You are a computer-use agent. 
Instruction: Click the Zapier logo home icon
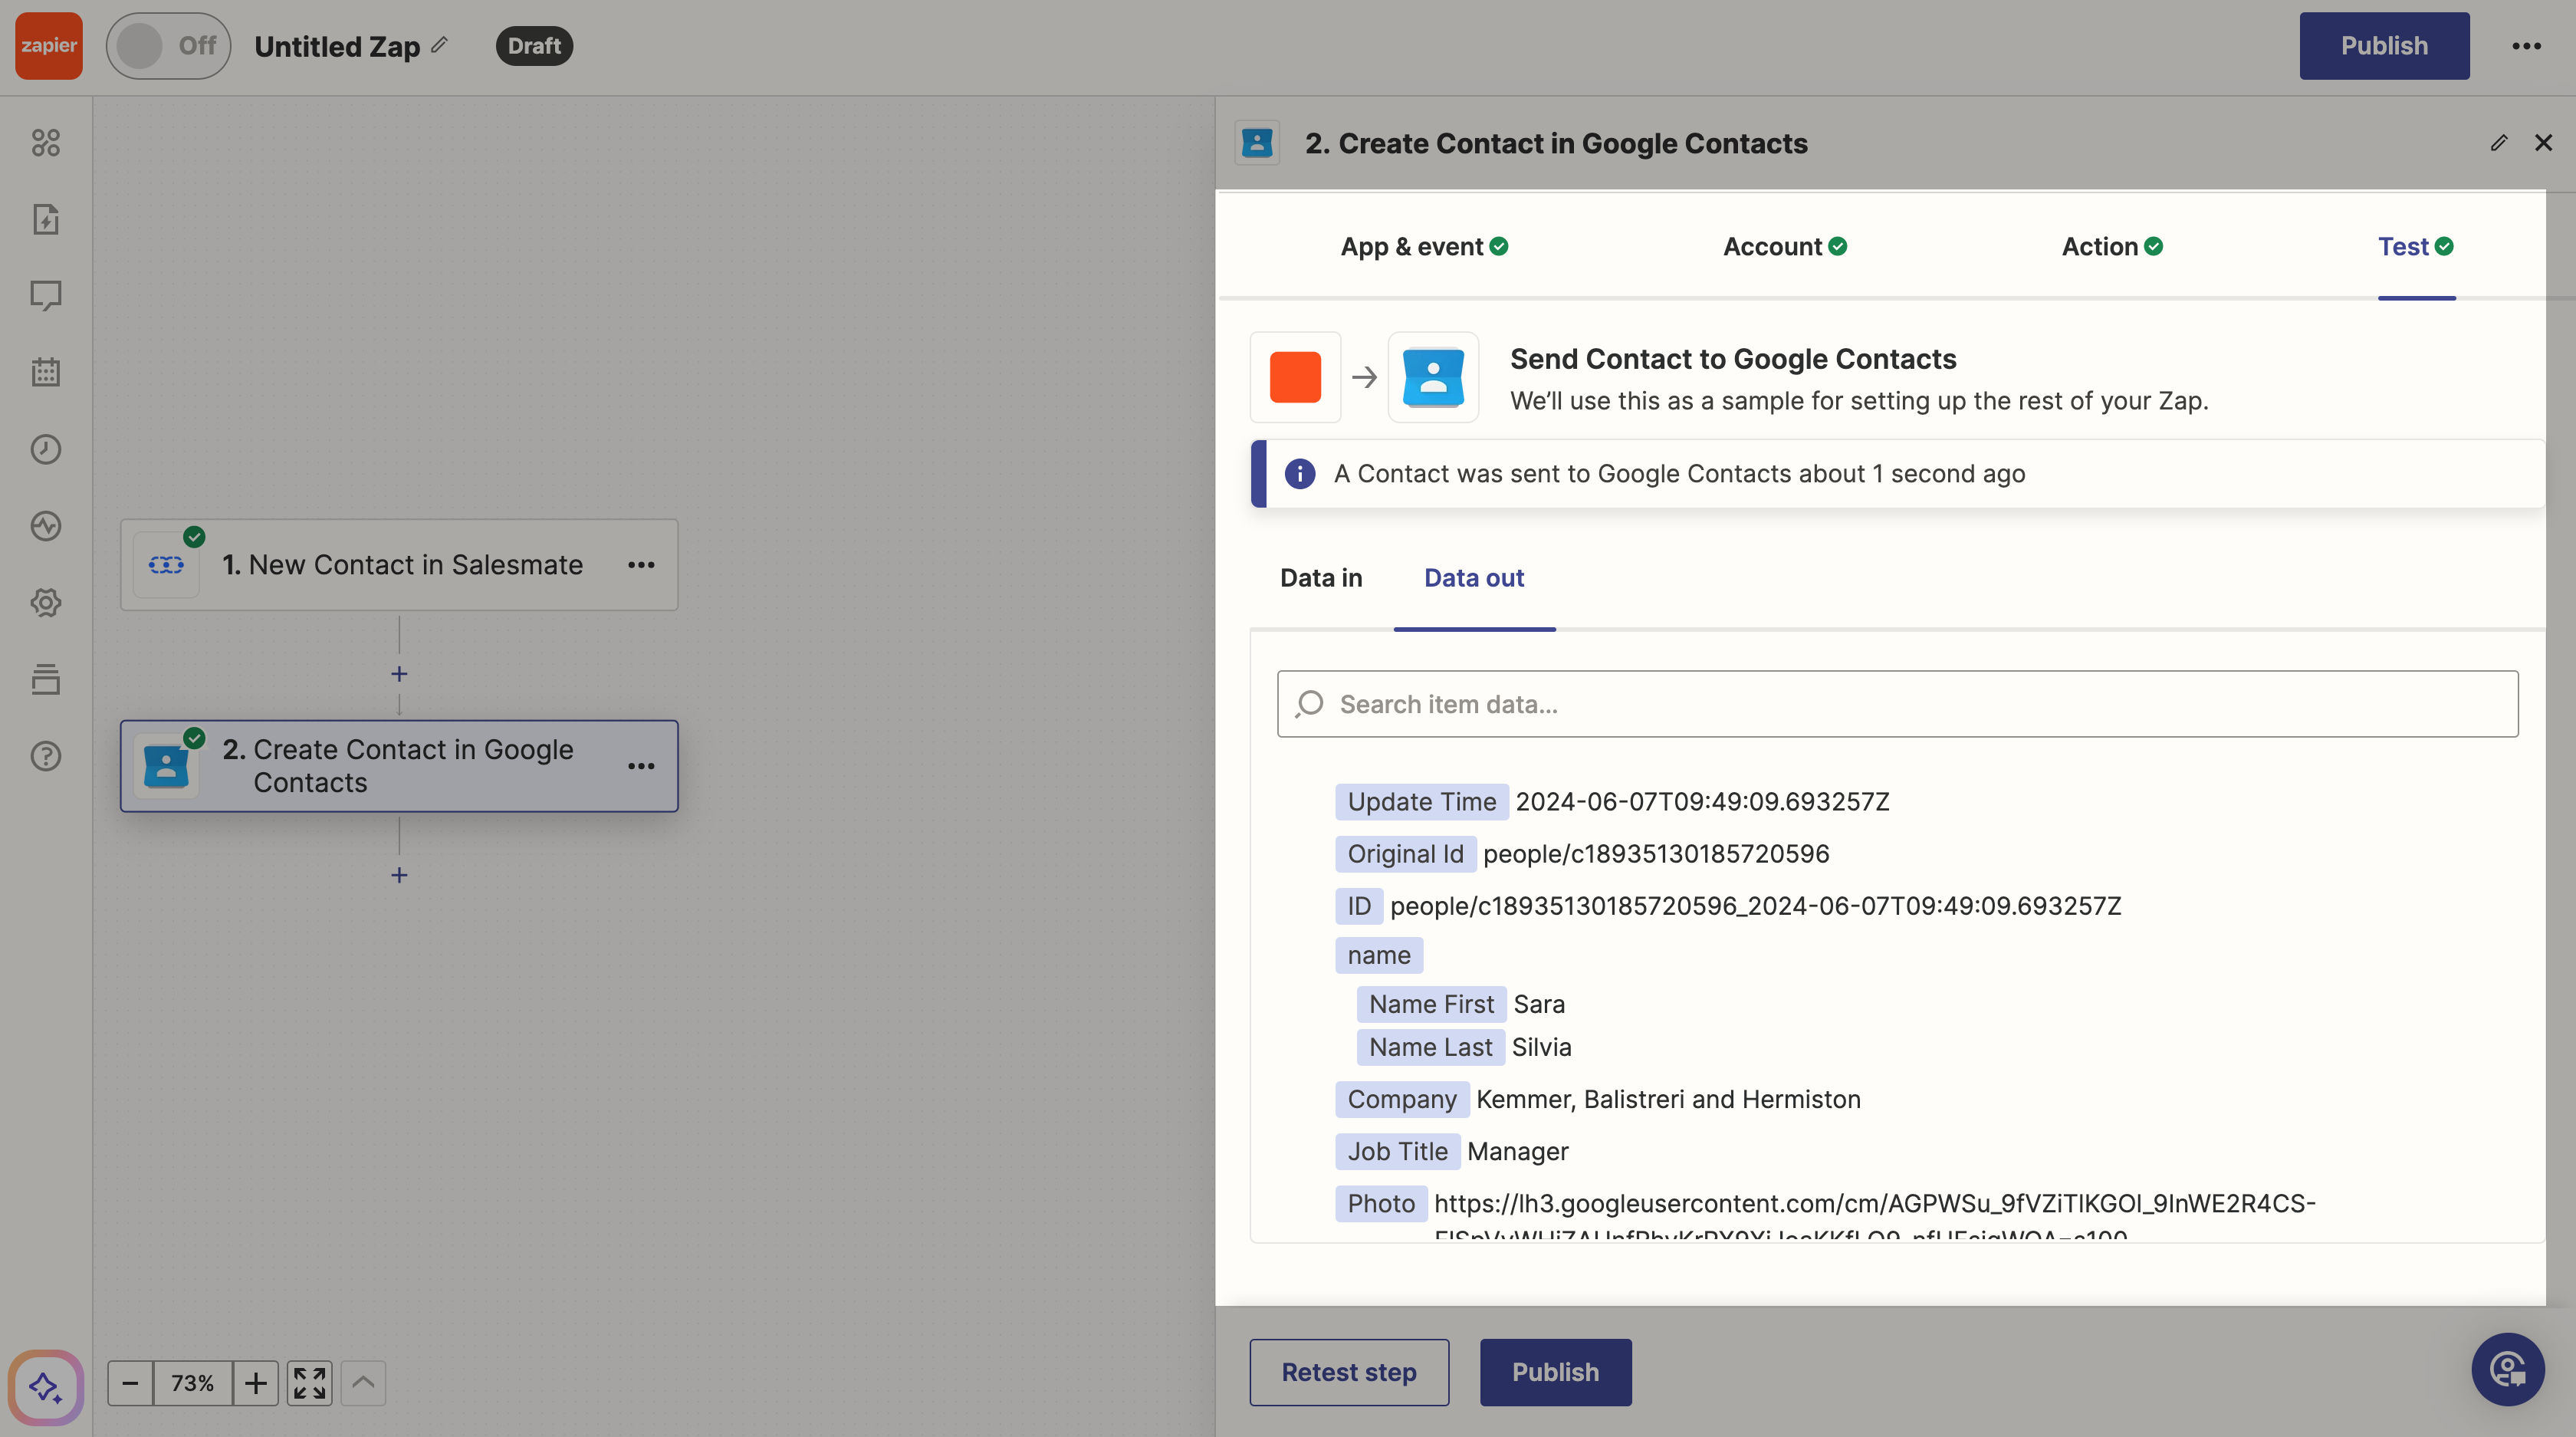(48, 46)
